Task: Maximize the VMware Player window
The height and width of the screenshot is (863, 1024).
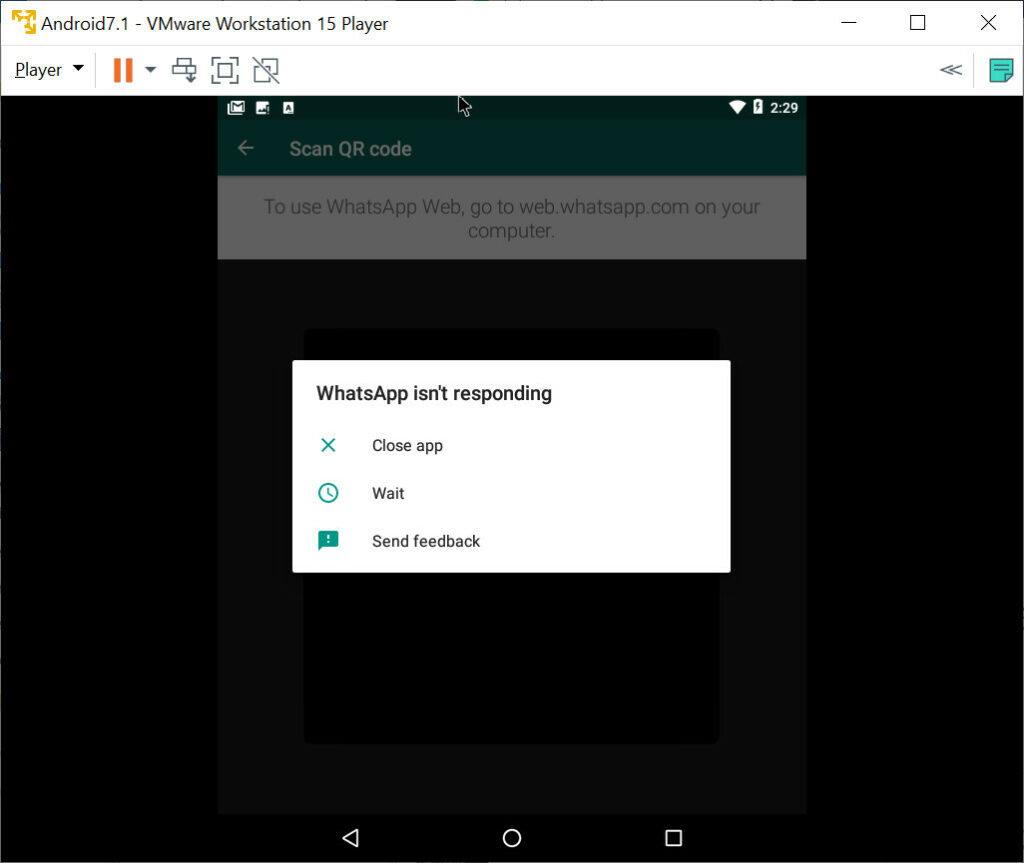Action: pyautogui.click(x=918, y=22)
